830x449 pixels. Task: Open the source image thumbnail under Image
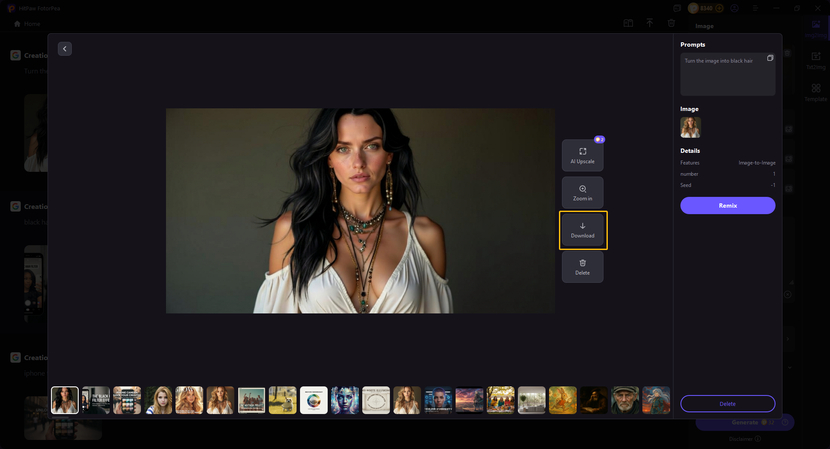[690, 127]
